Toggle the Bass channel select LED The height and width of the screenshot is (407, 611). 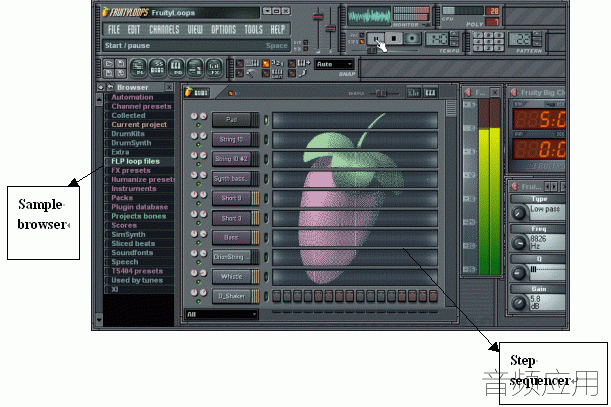(x=266, y=237)
